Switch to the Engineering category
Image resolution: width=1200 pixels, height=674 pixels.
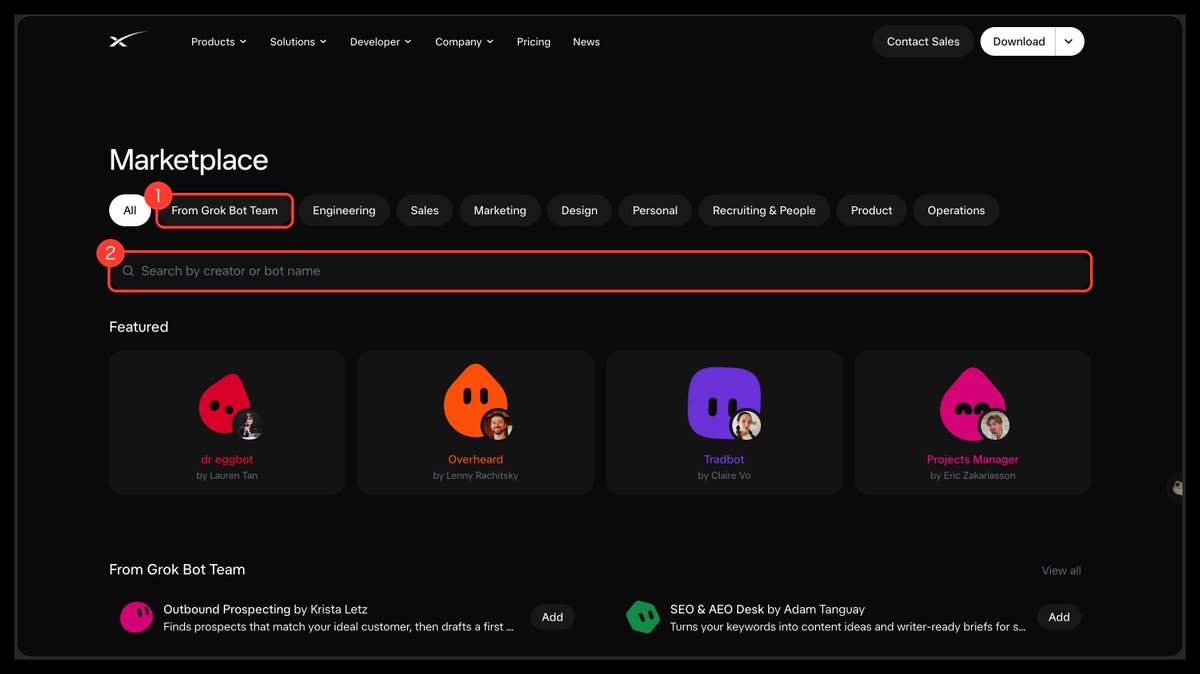pos(344,211)
